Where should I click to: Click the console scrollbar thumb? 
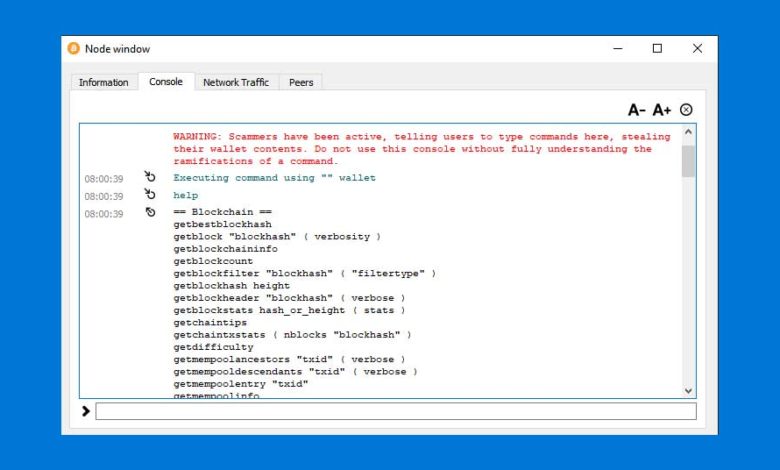[x=688, y=160]
